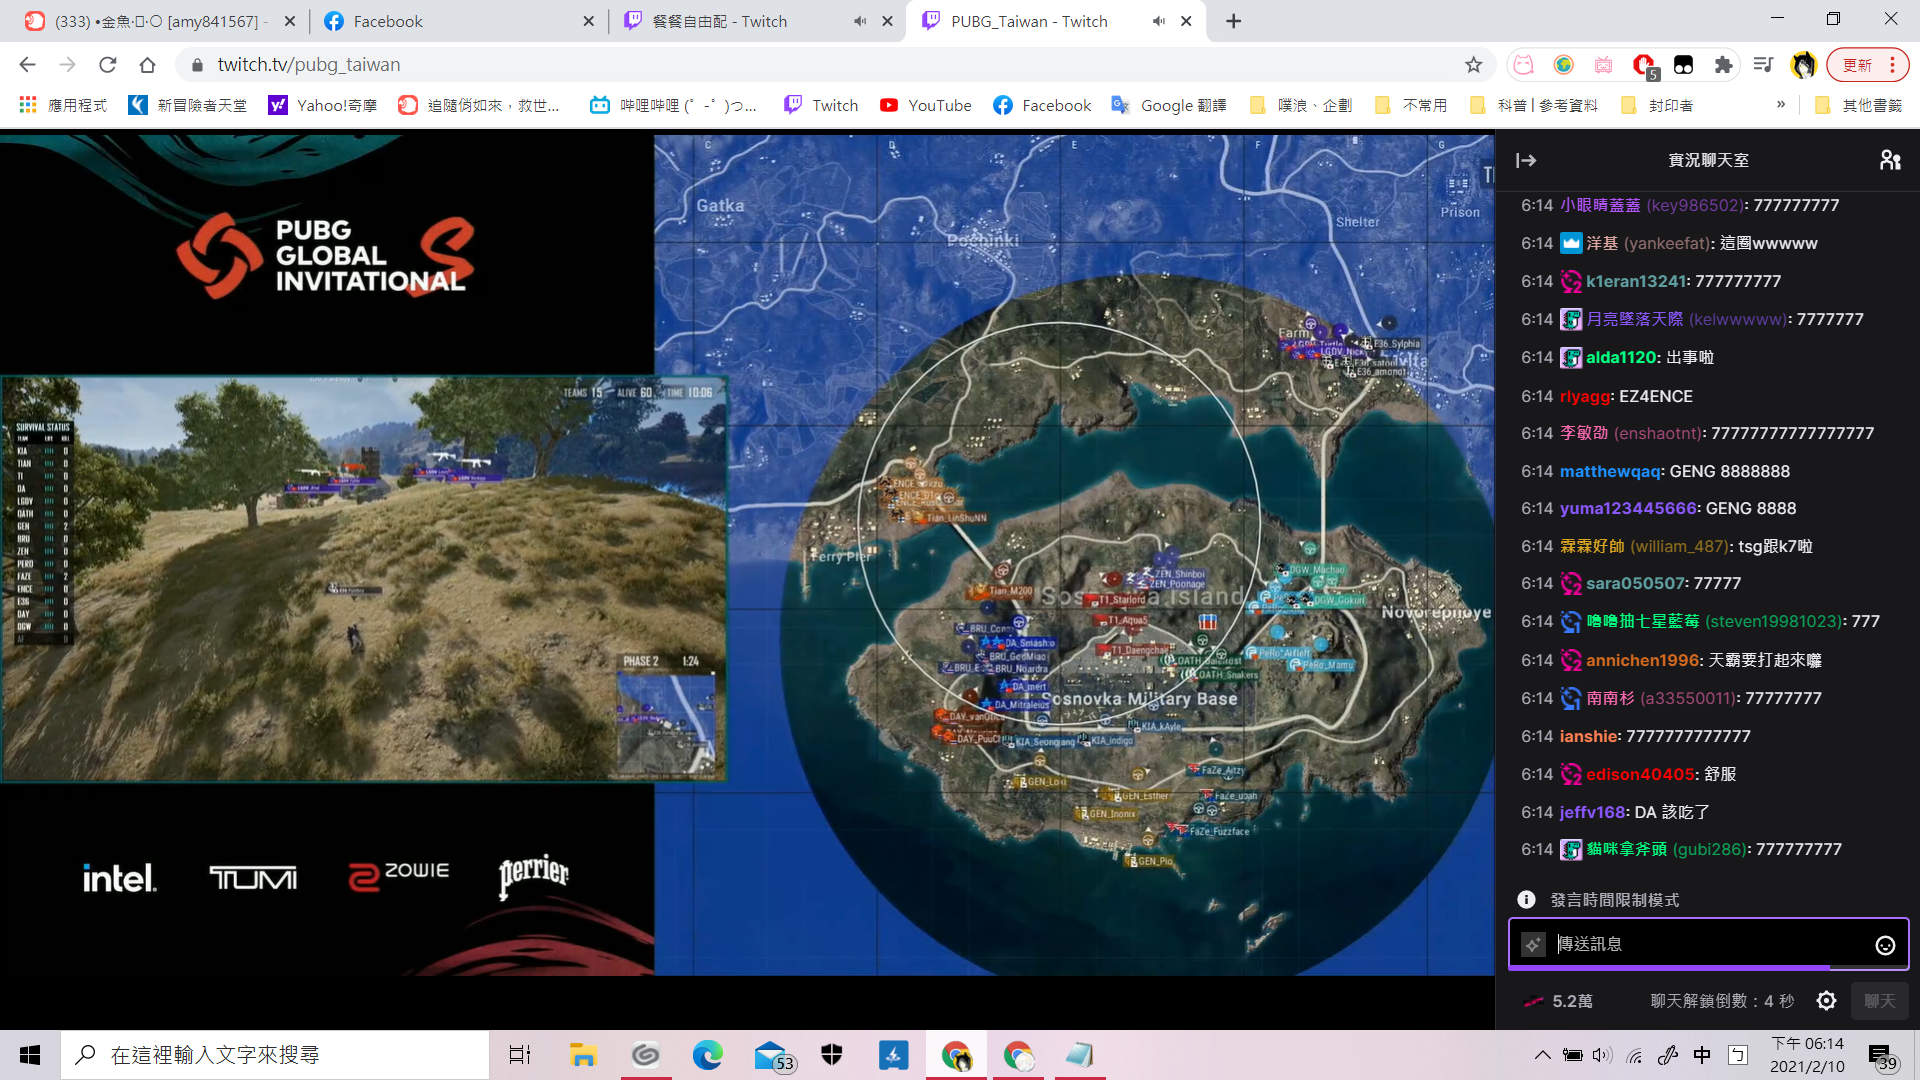The width and height of the screenshot is (1920, 1080).
Task: Click the red adblock extension with badge 5
Action: tap(1643, 66)
